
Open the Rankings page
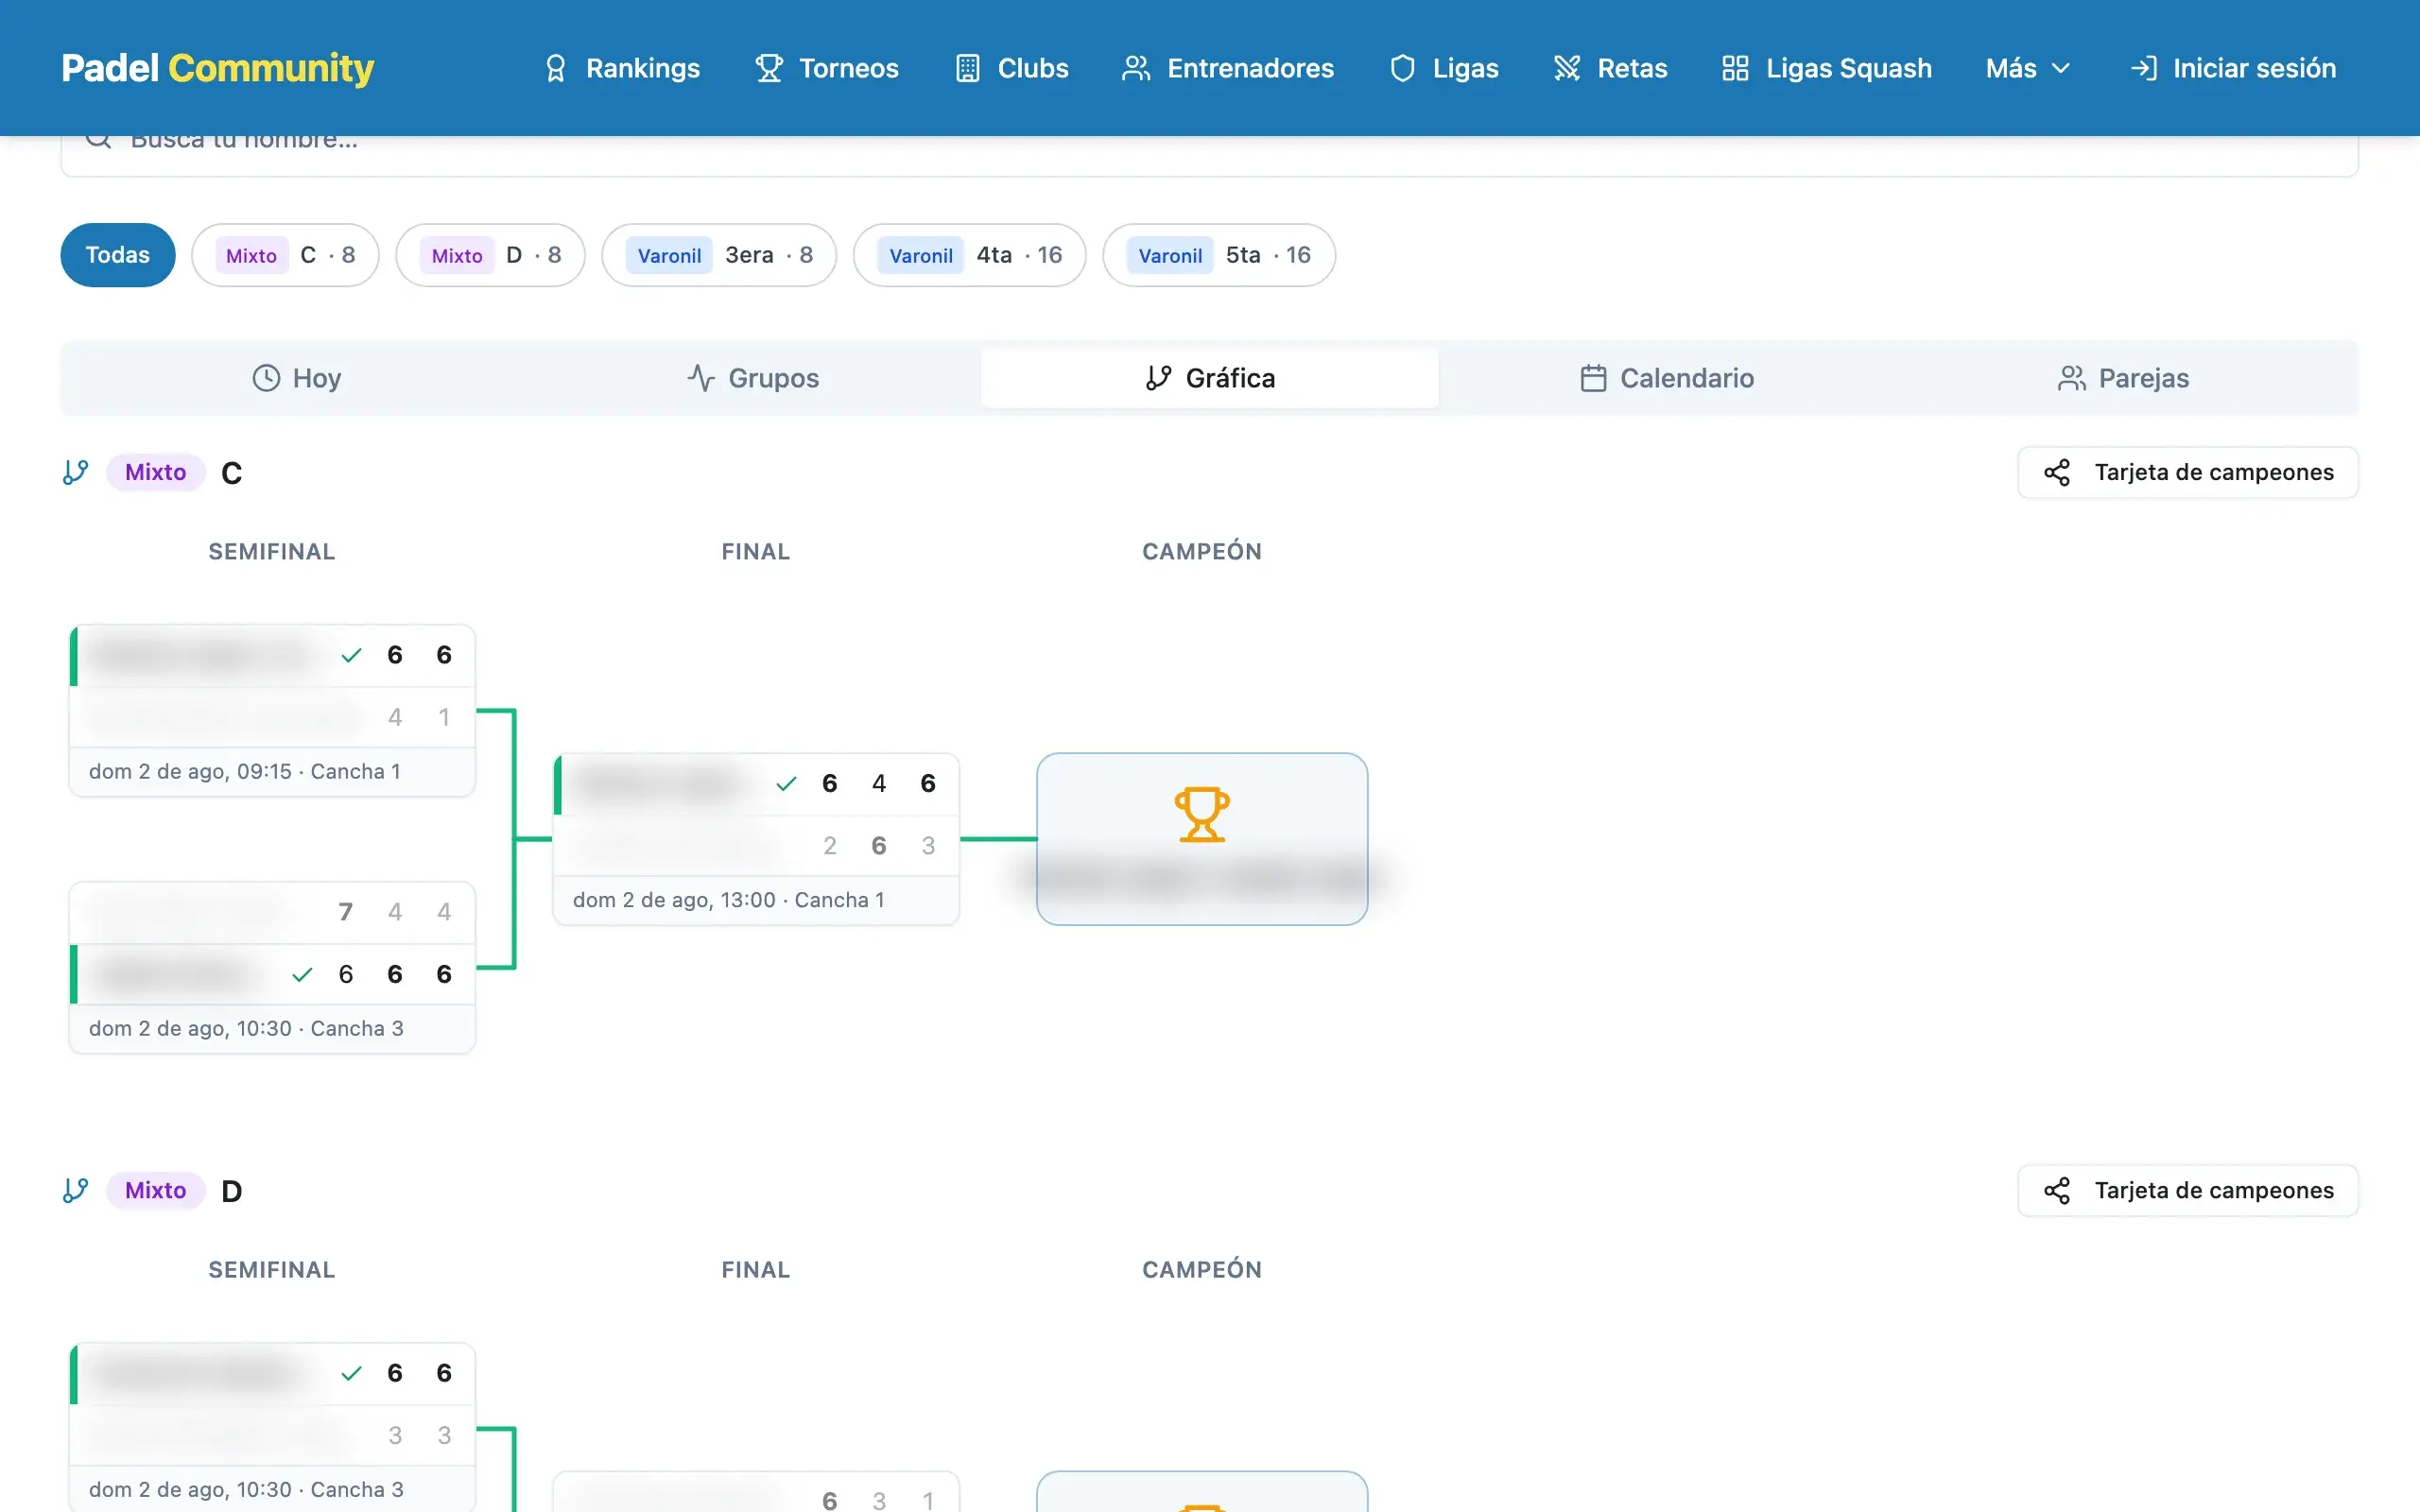(621, 68)
